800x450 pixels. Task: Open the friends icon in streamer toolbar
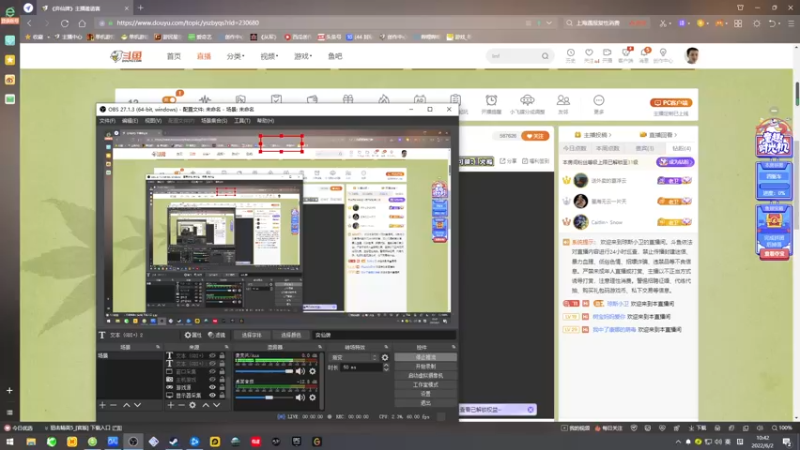[x=563, y=100]
